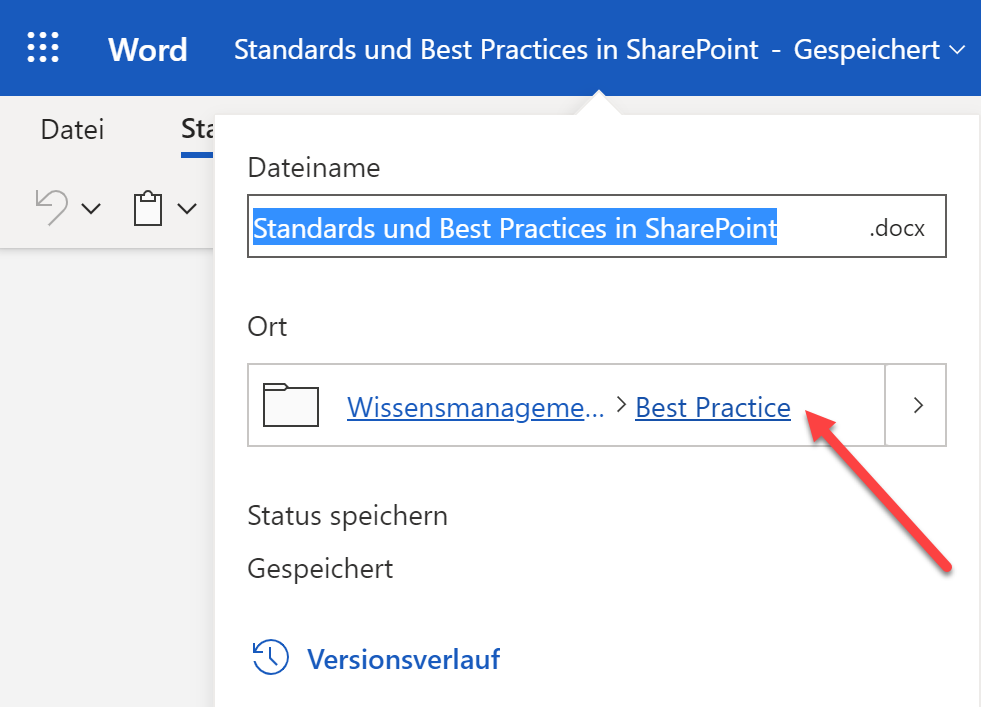Screen dimensions: 981x707
Task: Click into the Dateiname text field
Action: click(x=597, y=226)
